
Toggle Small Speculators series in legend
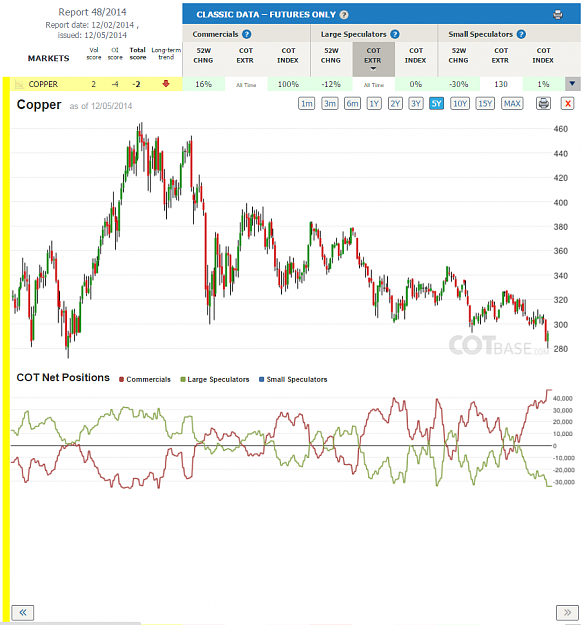coord(293,379)
